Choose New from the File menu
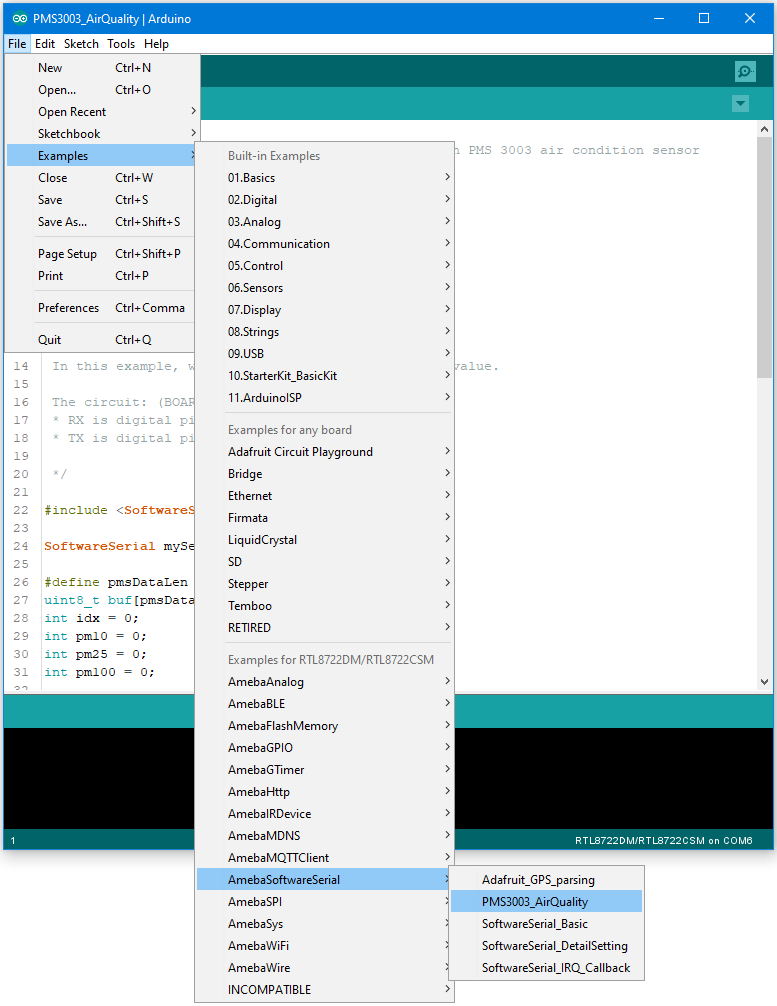Image resolution: width=777 pixels, height=1006 pixels. [x=101, y=67]
